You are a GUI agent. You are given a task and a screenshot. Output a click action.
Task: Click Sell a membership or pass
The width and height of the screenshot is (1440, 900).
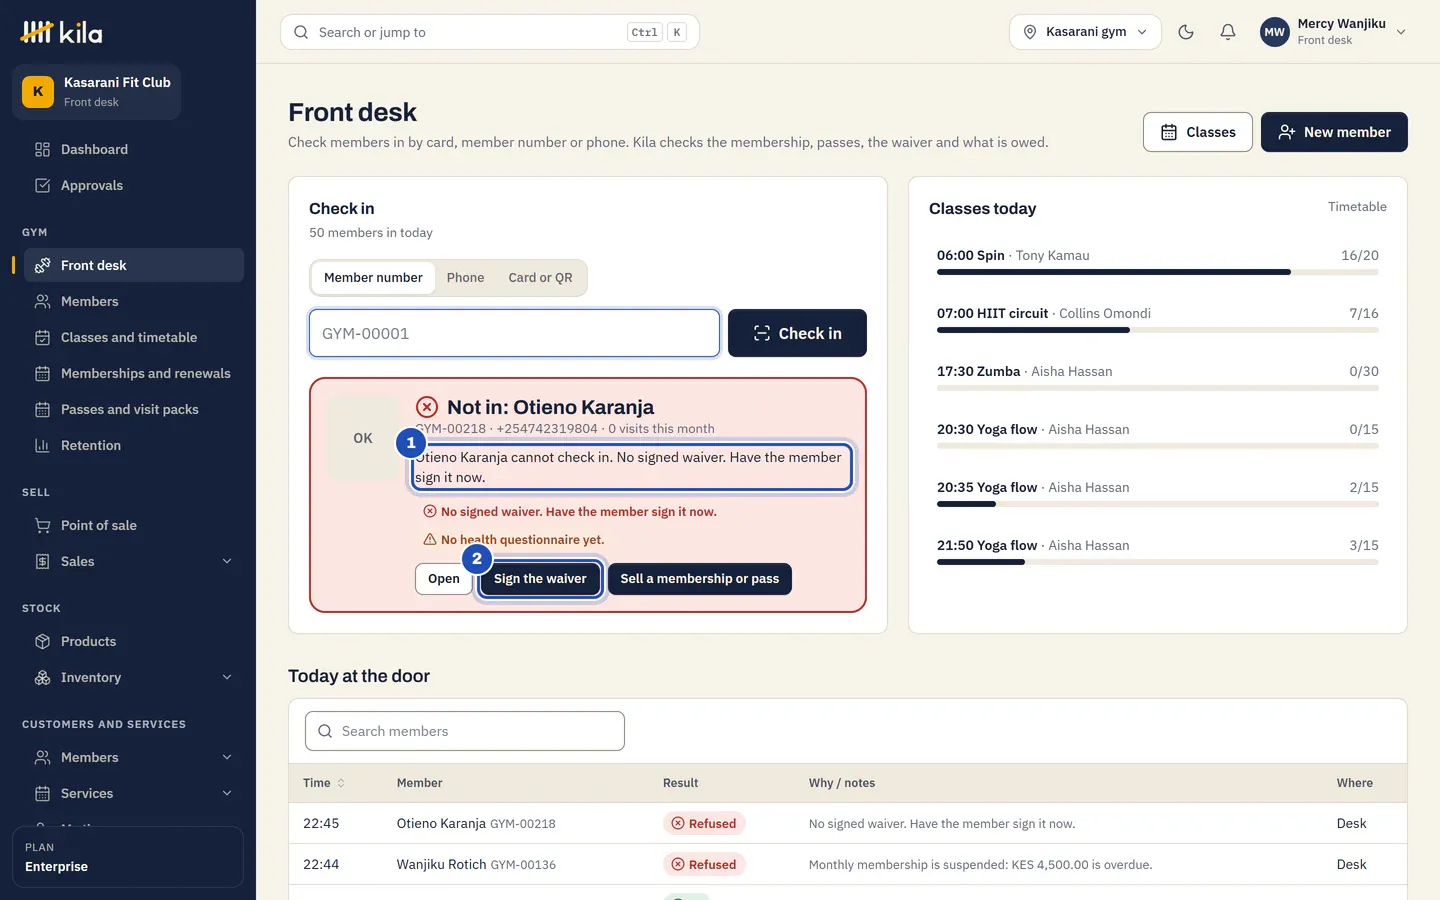[x=700, y=579]
